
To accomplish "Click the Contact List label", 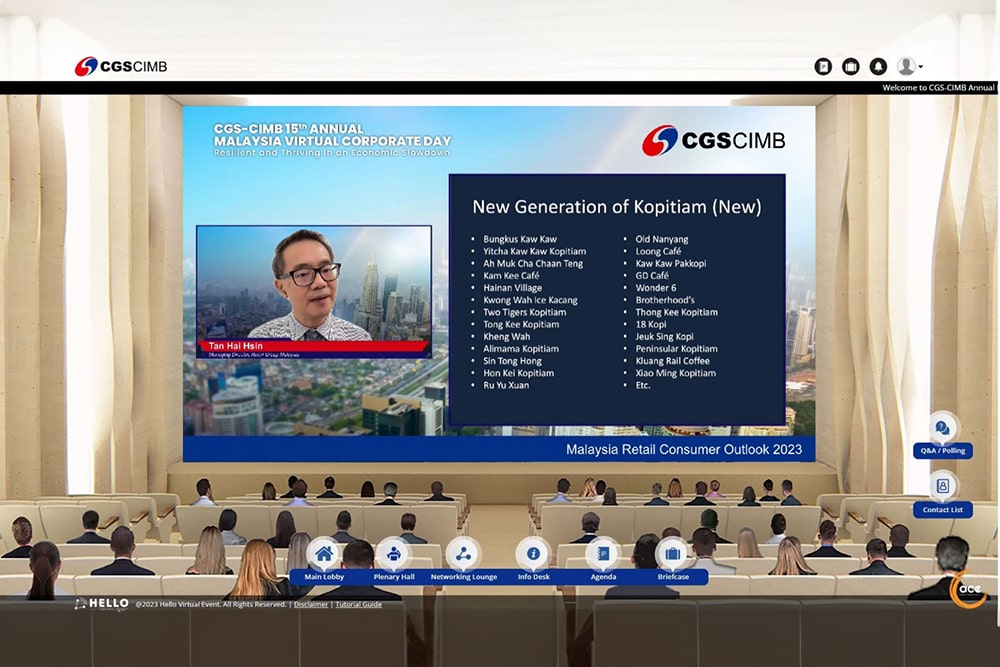I will click(x=943, y=509).
